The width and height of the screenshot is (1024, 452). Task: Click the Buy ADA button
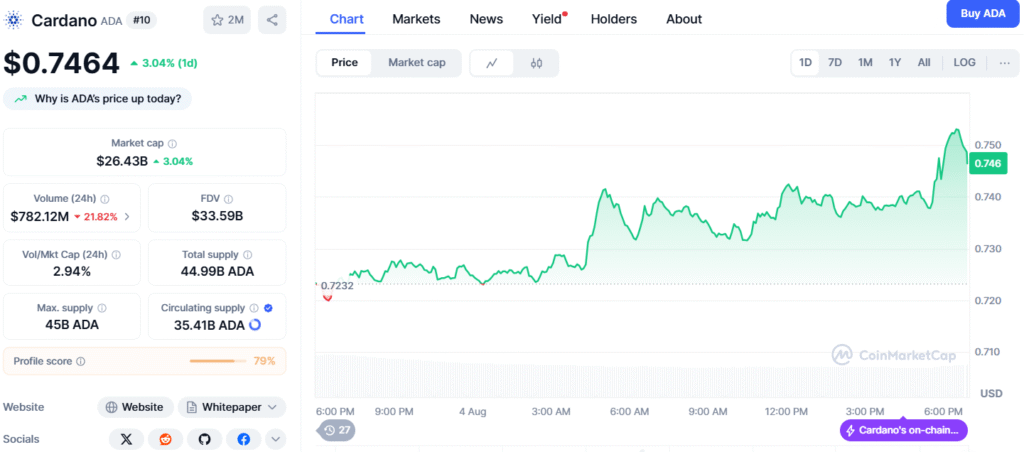coord(983,14)
